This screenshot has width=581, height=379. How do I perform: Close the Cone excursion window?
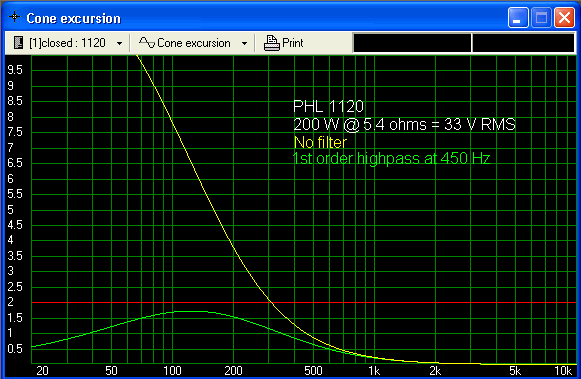564,17
